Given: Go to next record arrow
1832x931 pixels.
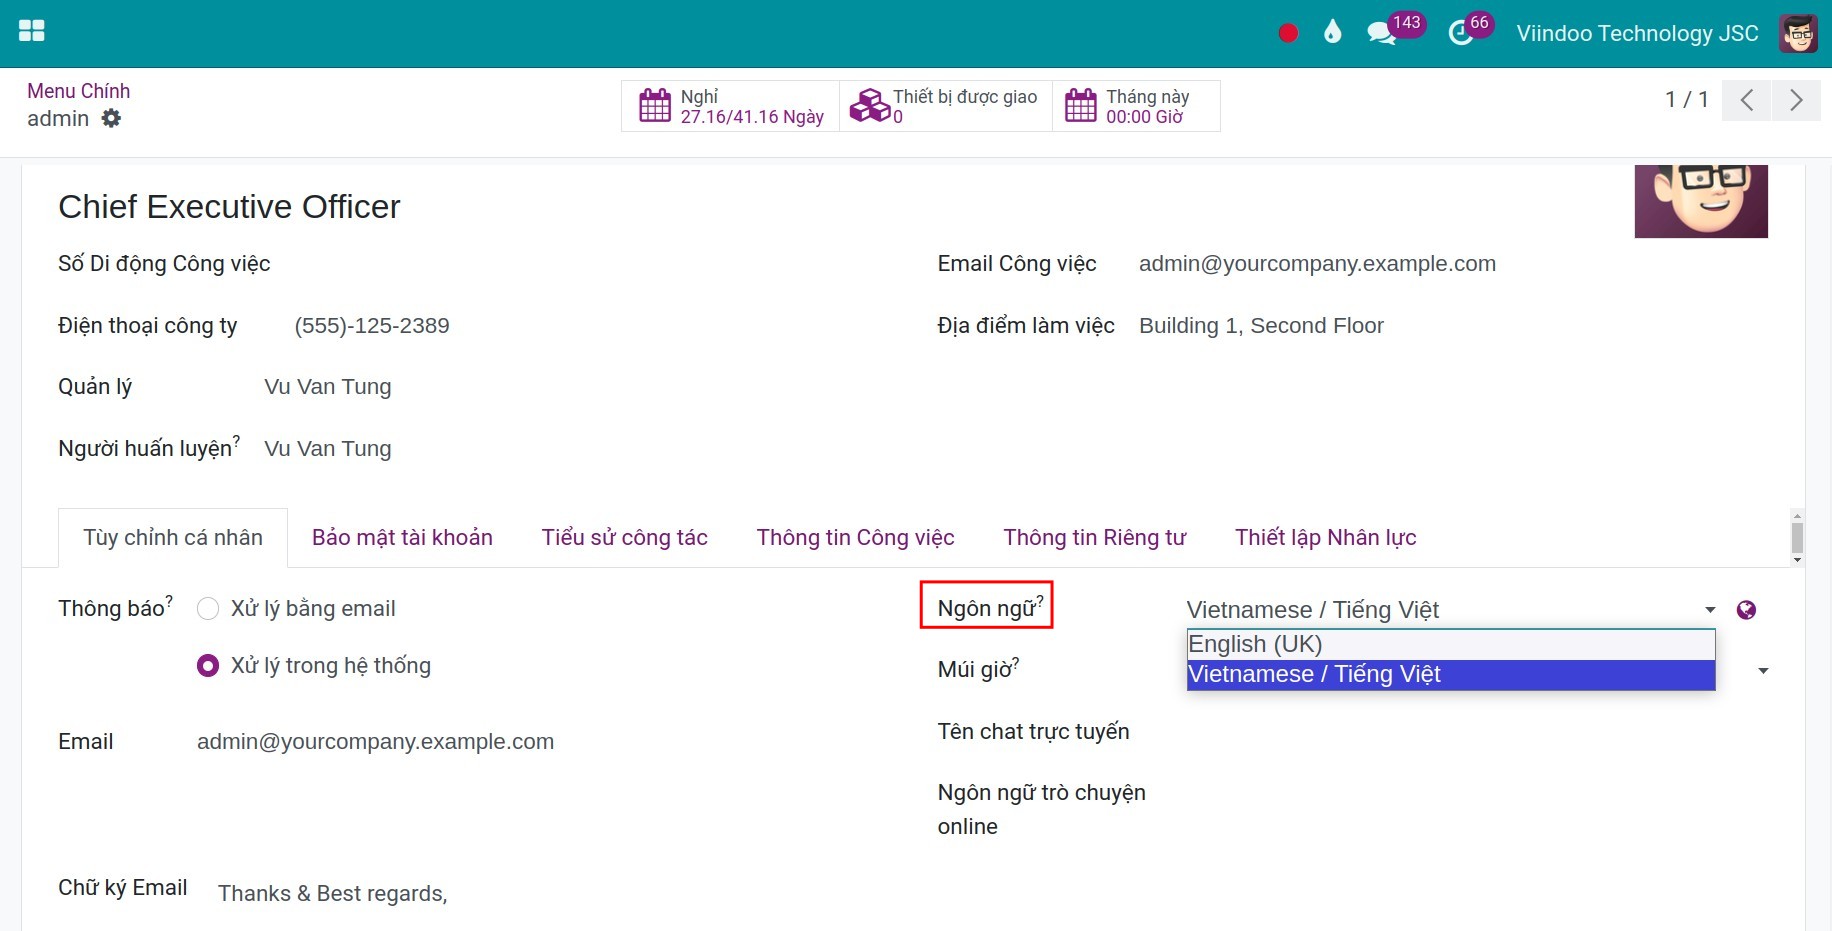Looking at the screenshot, I should point(1796,100).
